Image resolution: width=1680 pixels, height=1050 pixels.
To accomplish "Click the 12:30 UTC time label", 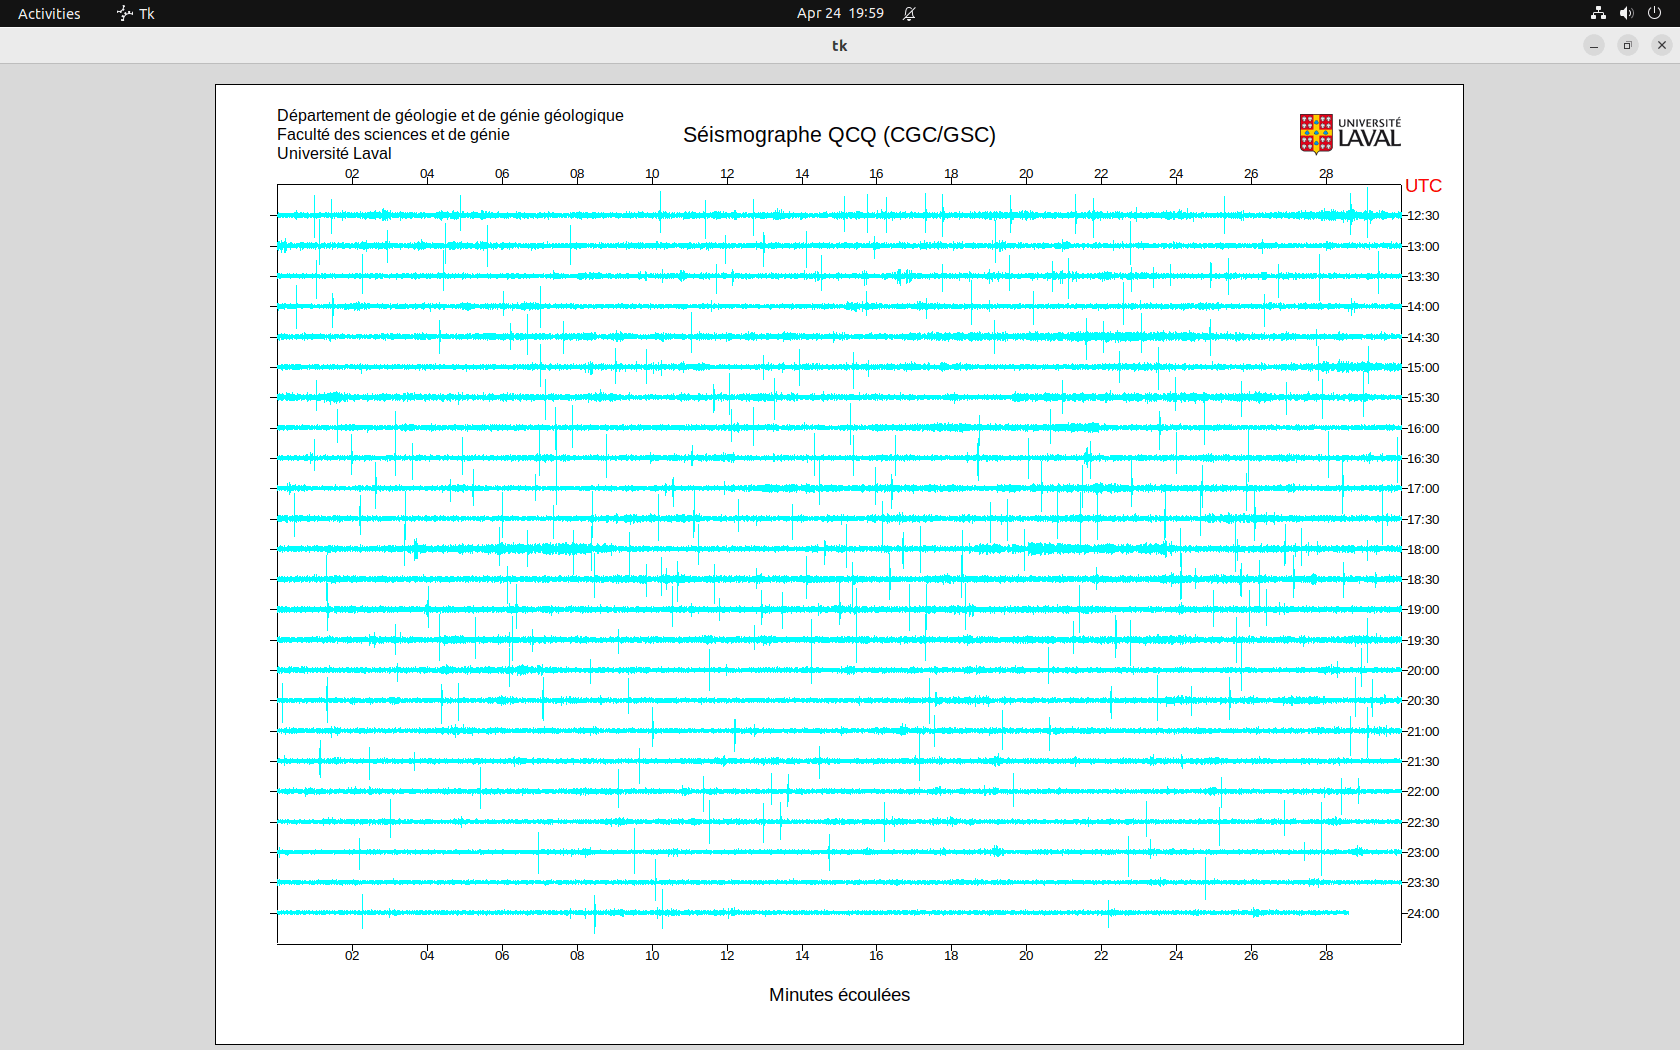I will 1423,216.
